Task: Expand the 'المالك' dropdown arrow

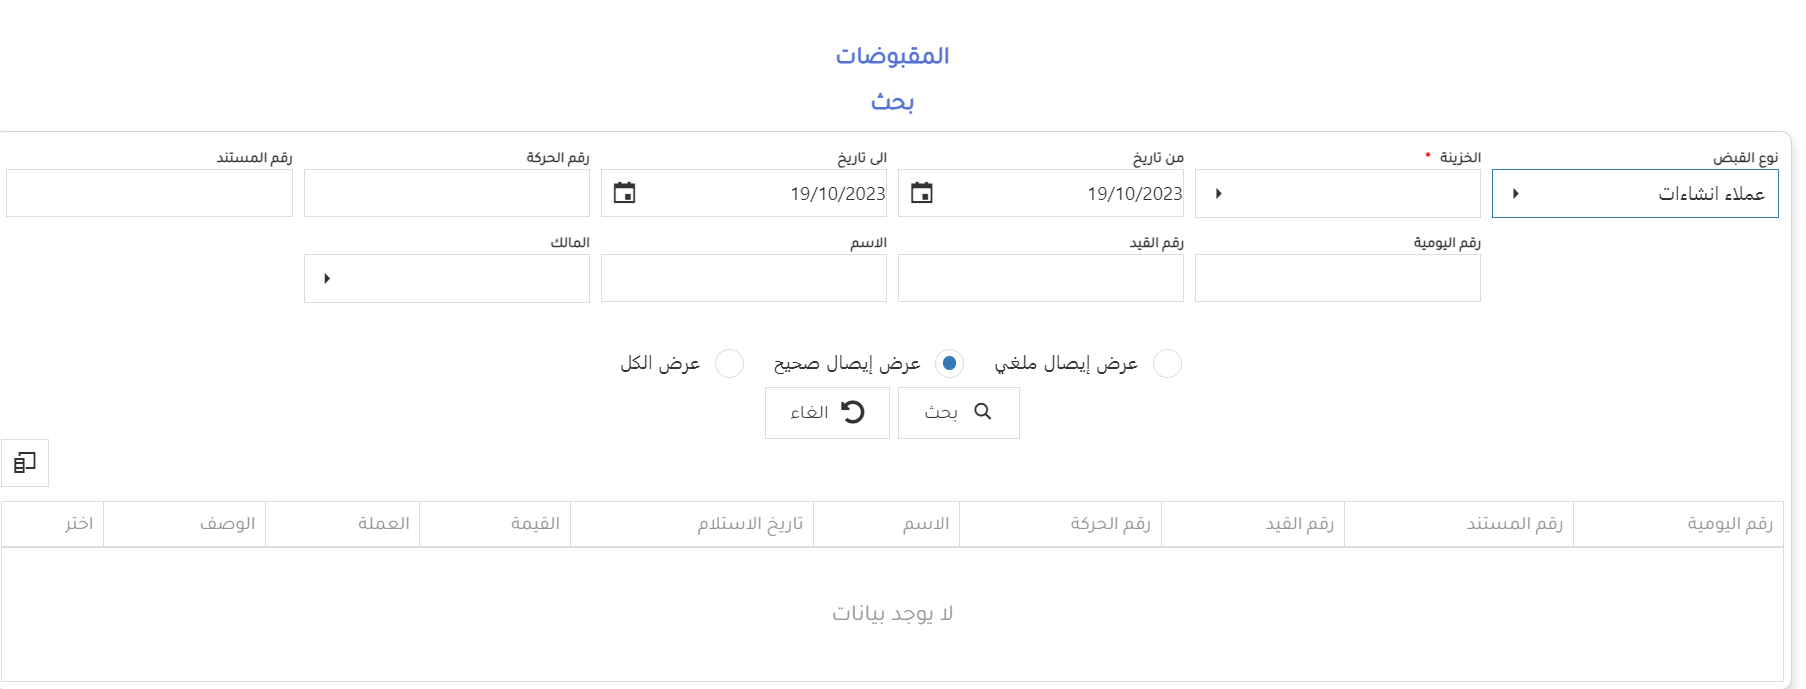Action: pos(327,278)
